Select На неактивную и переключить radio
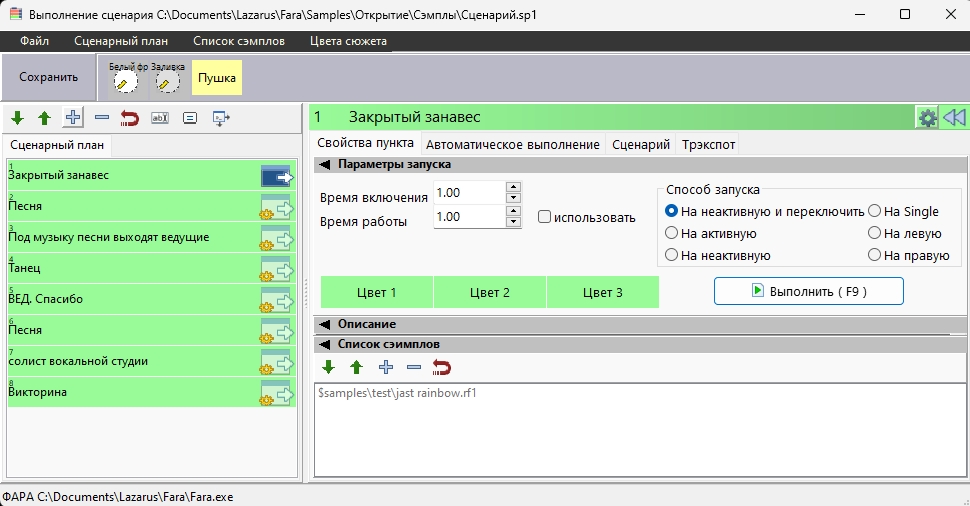 click(x=671, y=211)
